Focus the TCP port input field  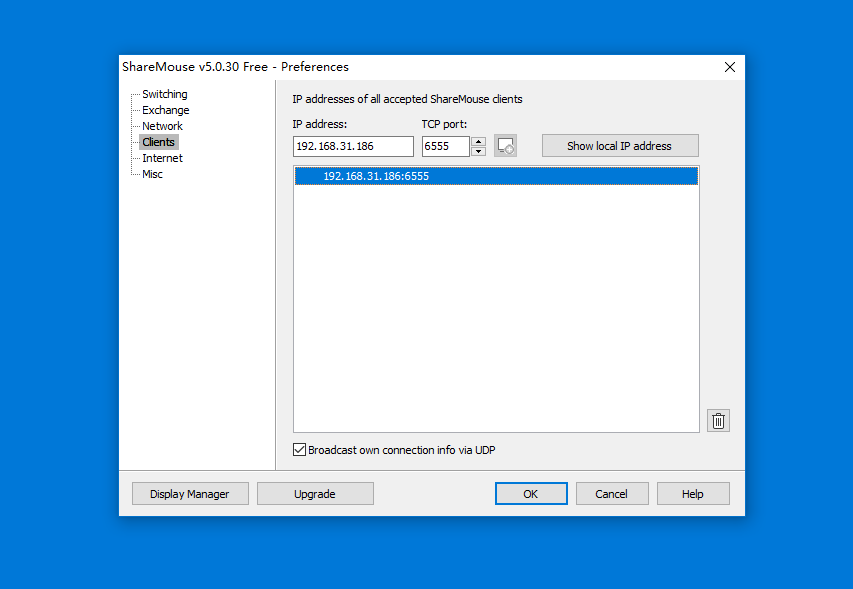click(446, 146)
